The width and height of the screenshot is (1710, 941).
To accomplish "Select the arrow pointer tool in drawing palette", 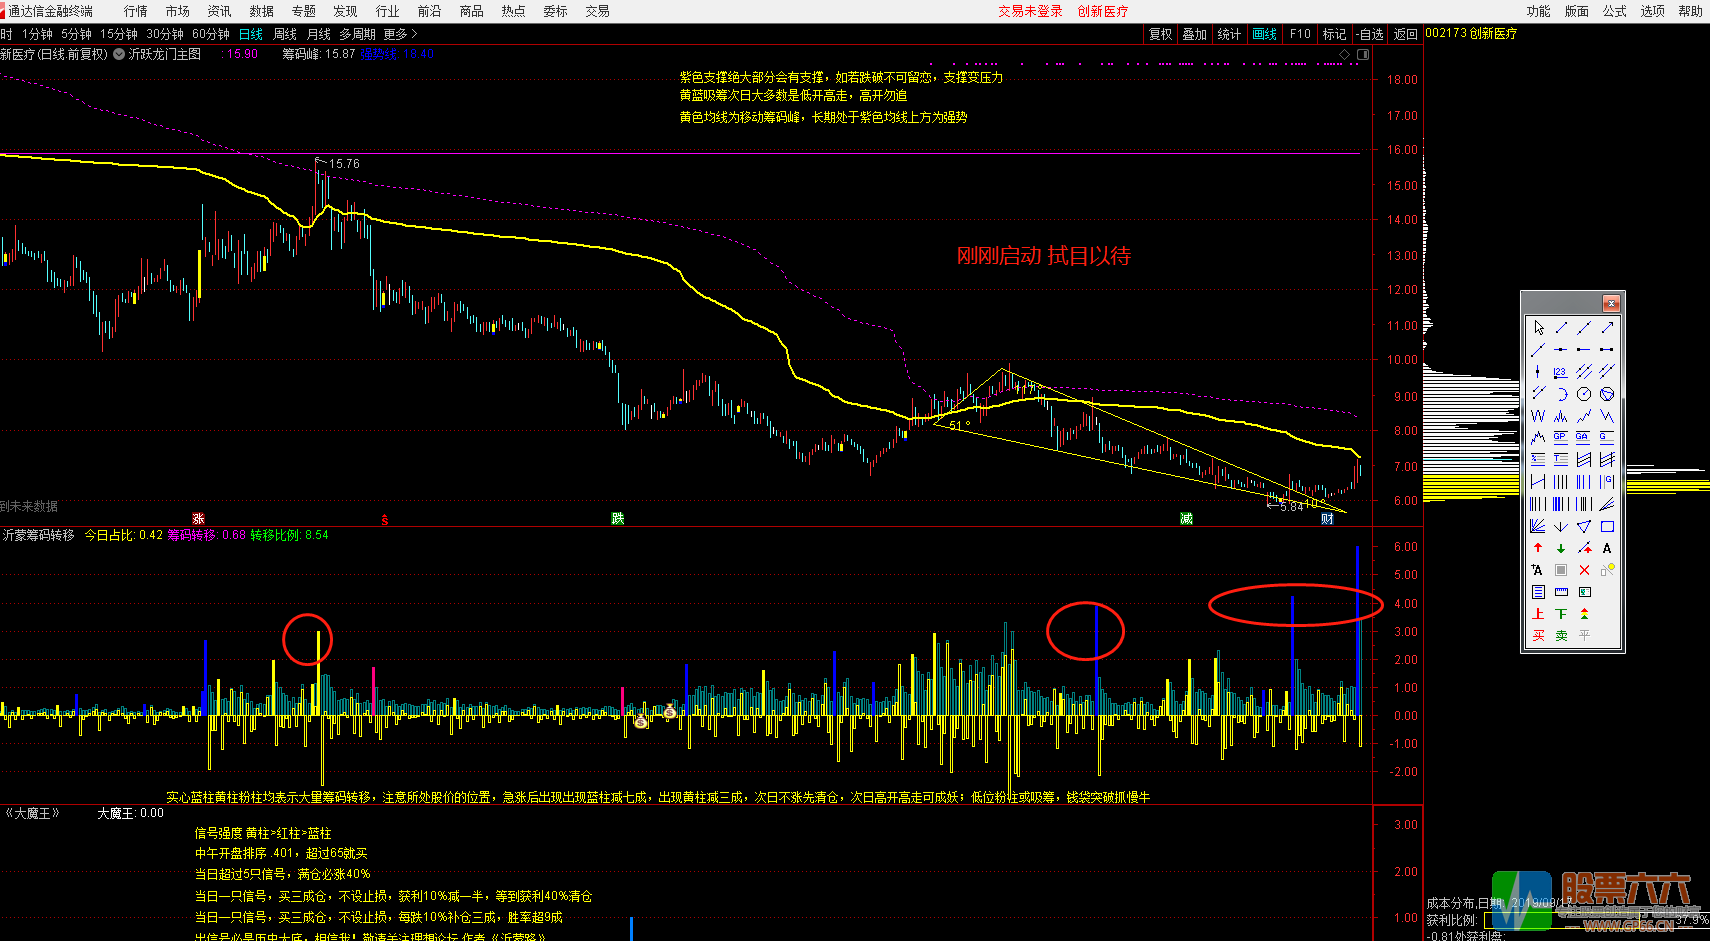I will [x=1538, y=328].
